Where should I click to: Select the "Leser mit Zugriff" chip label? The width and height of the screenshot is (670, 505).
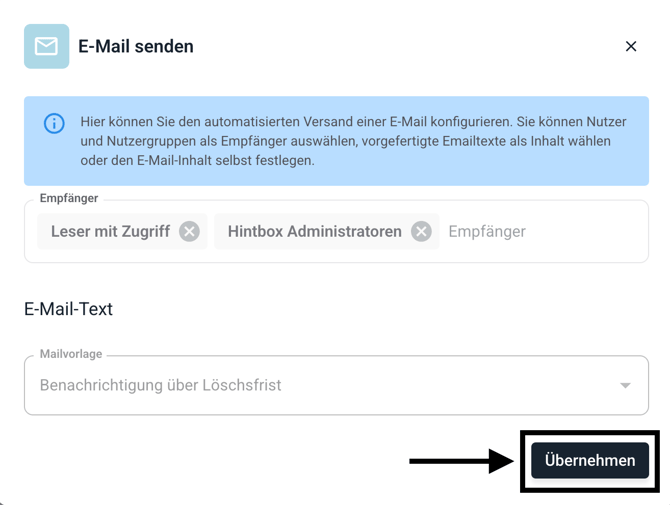(x=110, y=231)
